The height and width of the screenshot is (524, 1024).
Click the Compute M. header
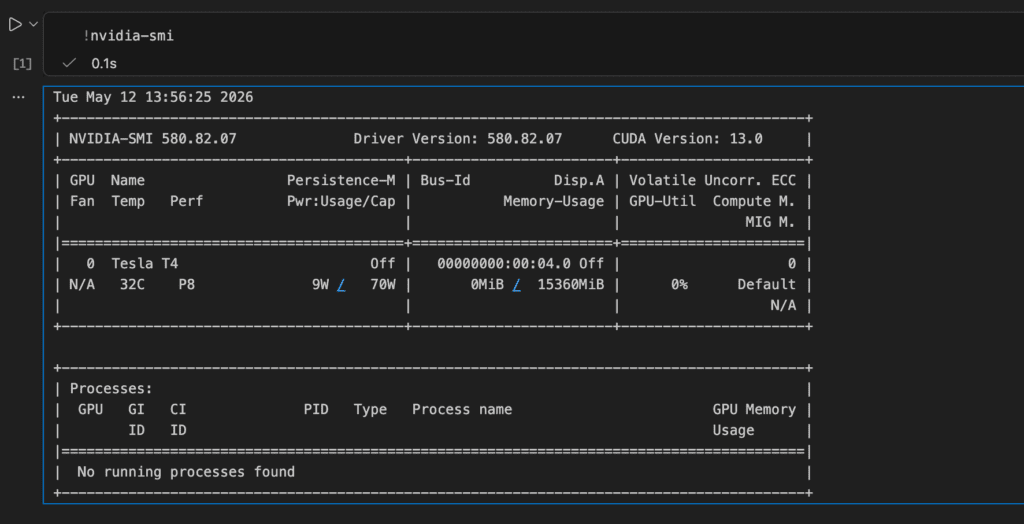pos(754,201)
